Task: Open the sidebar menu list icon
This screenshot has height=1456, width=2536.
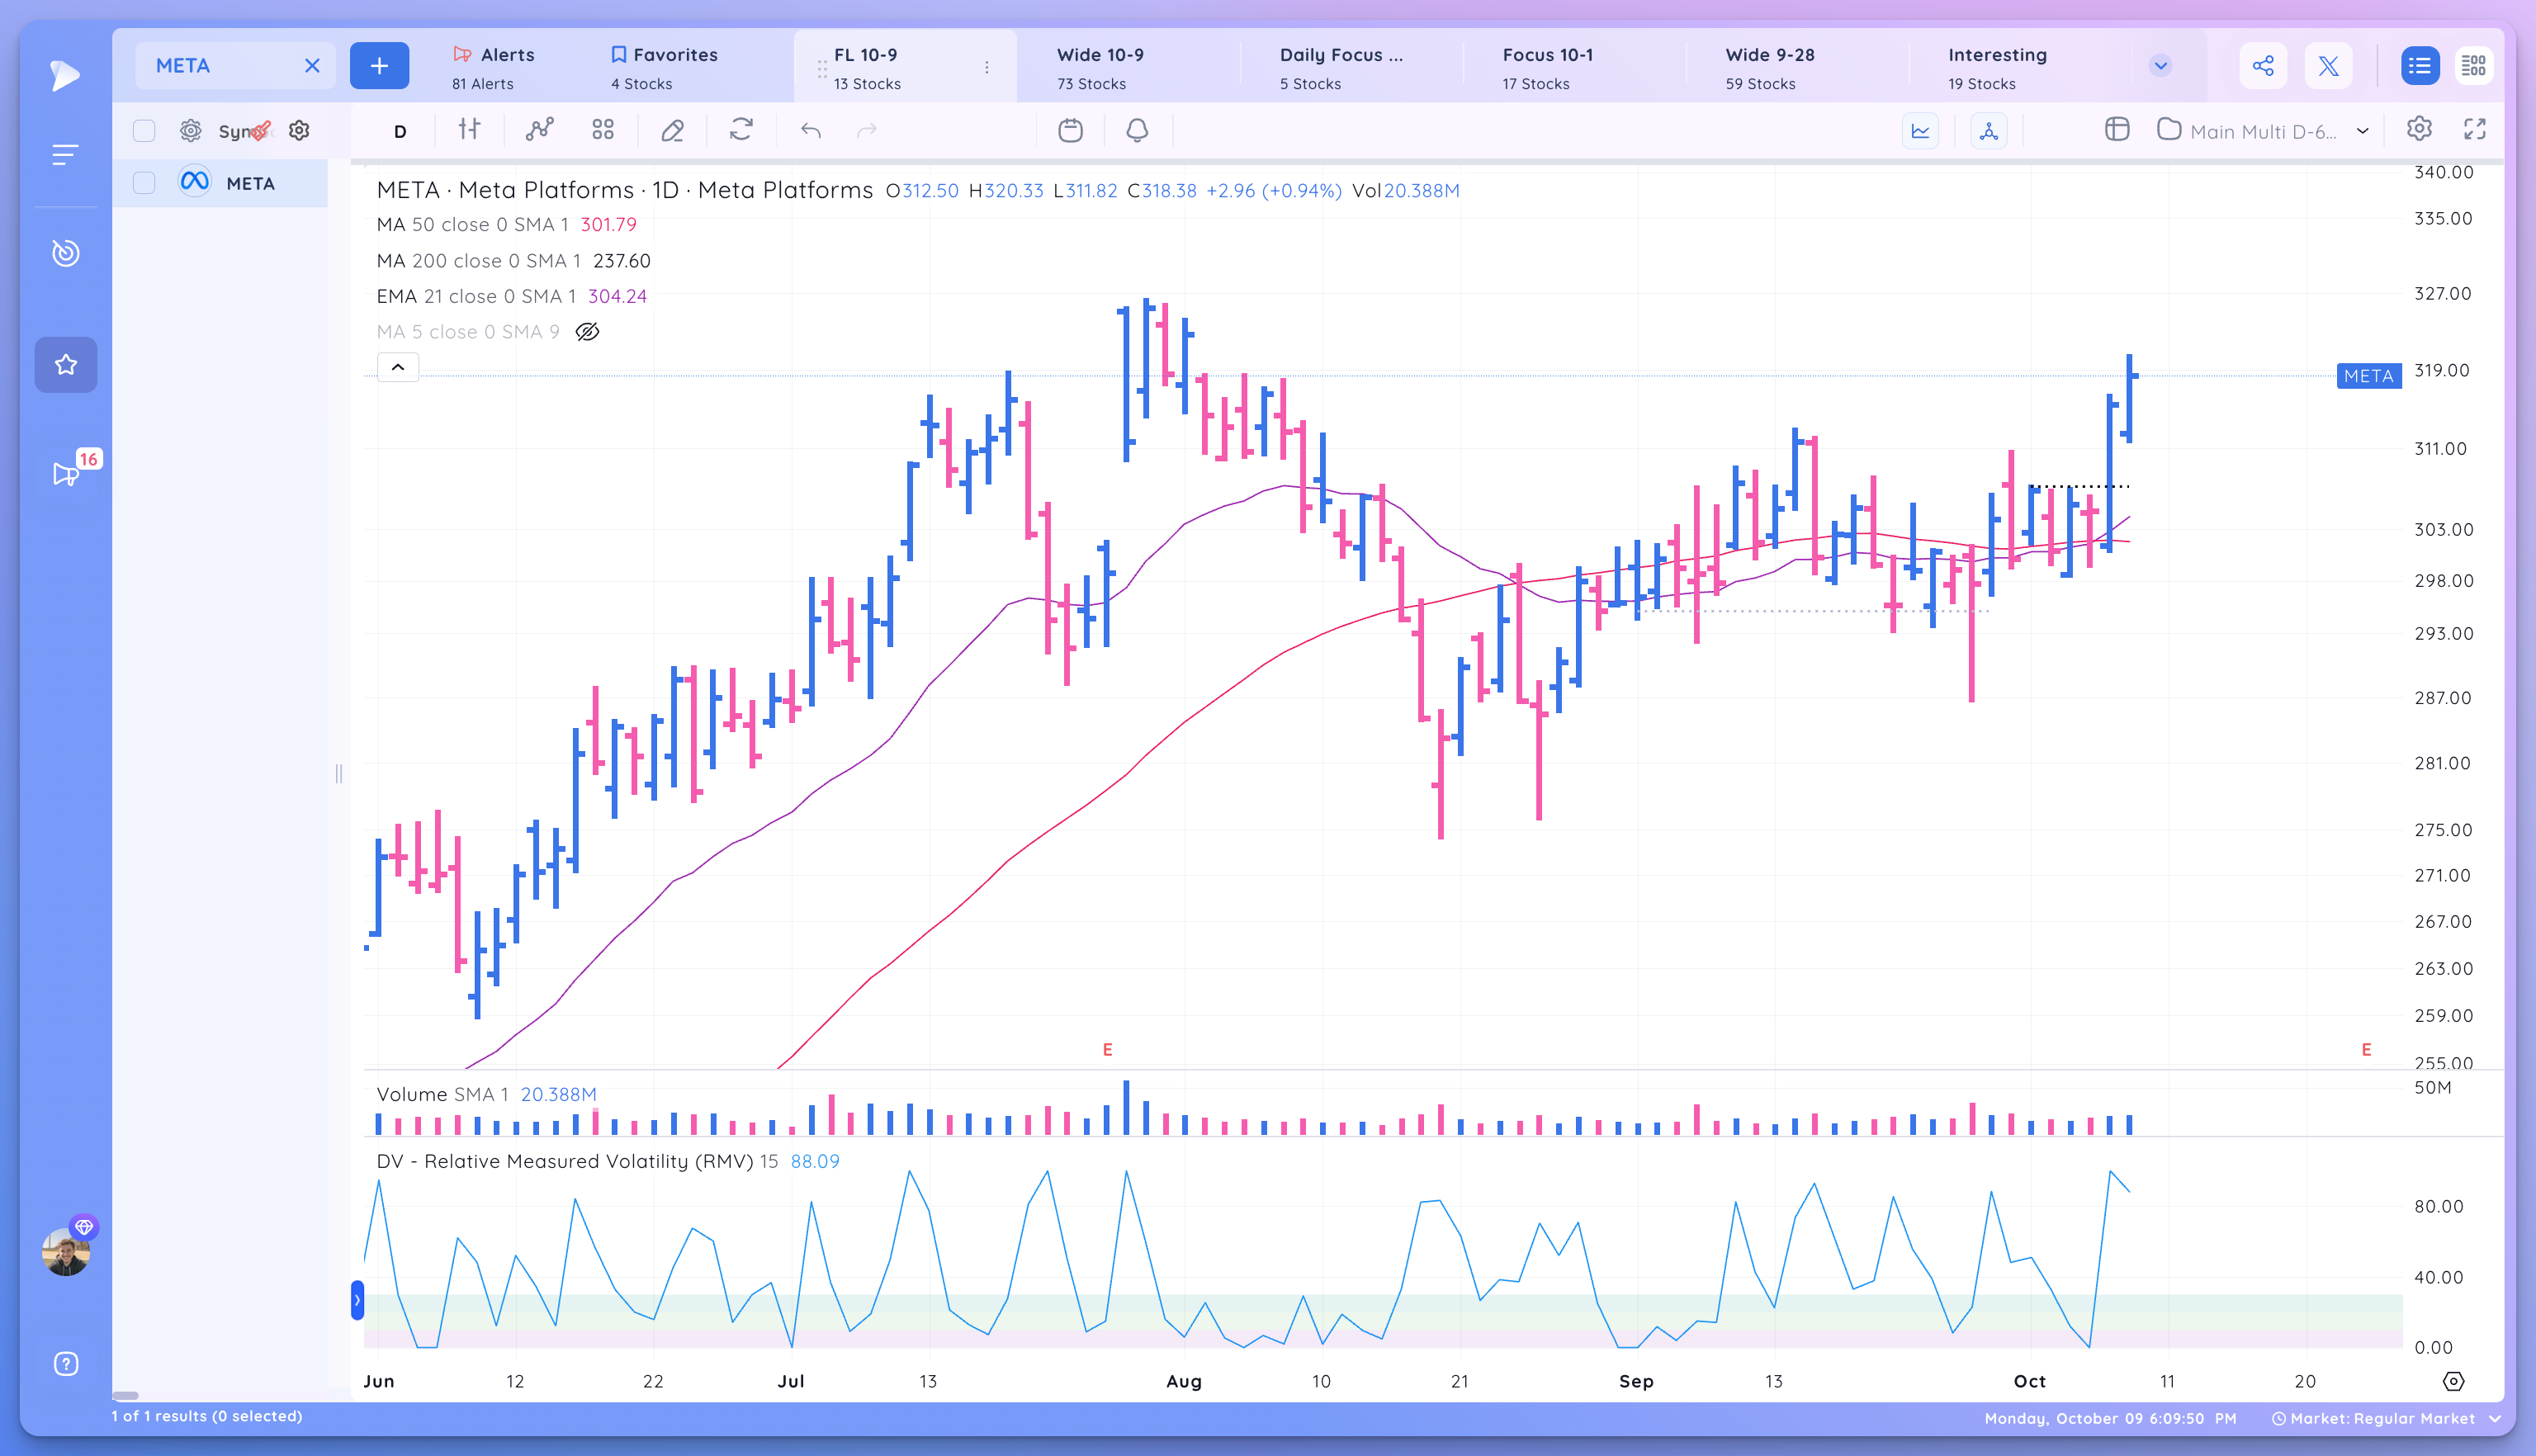Action: [65, 155]
